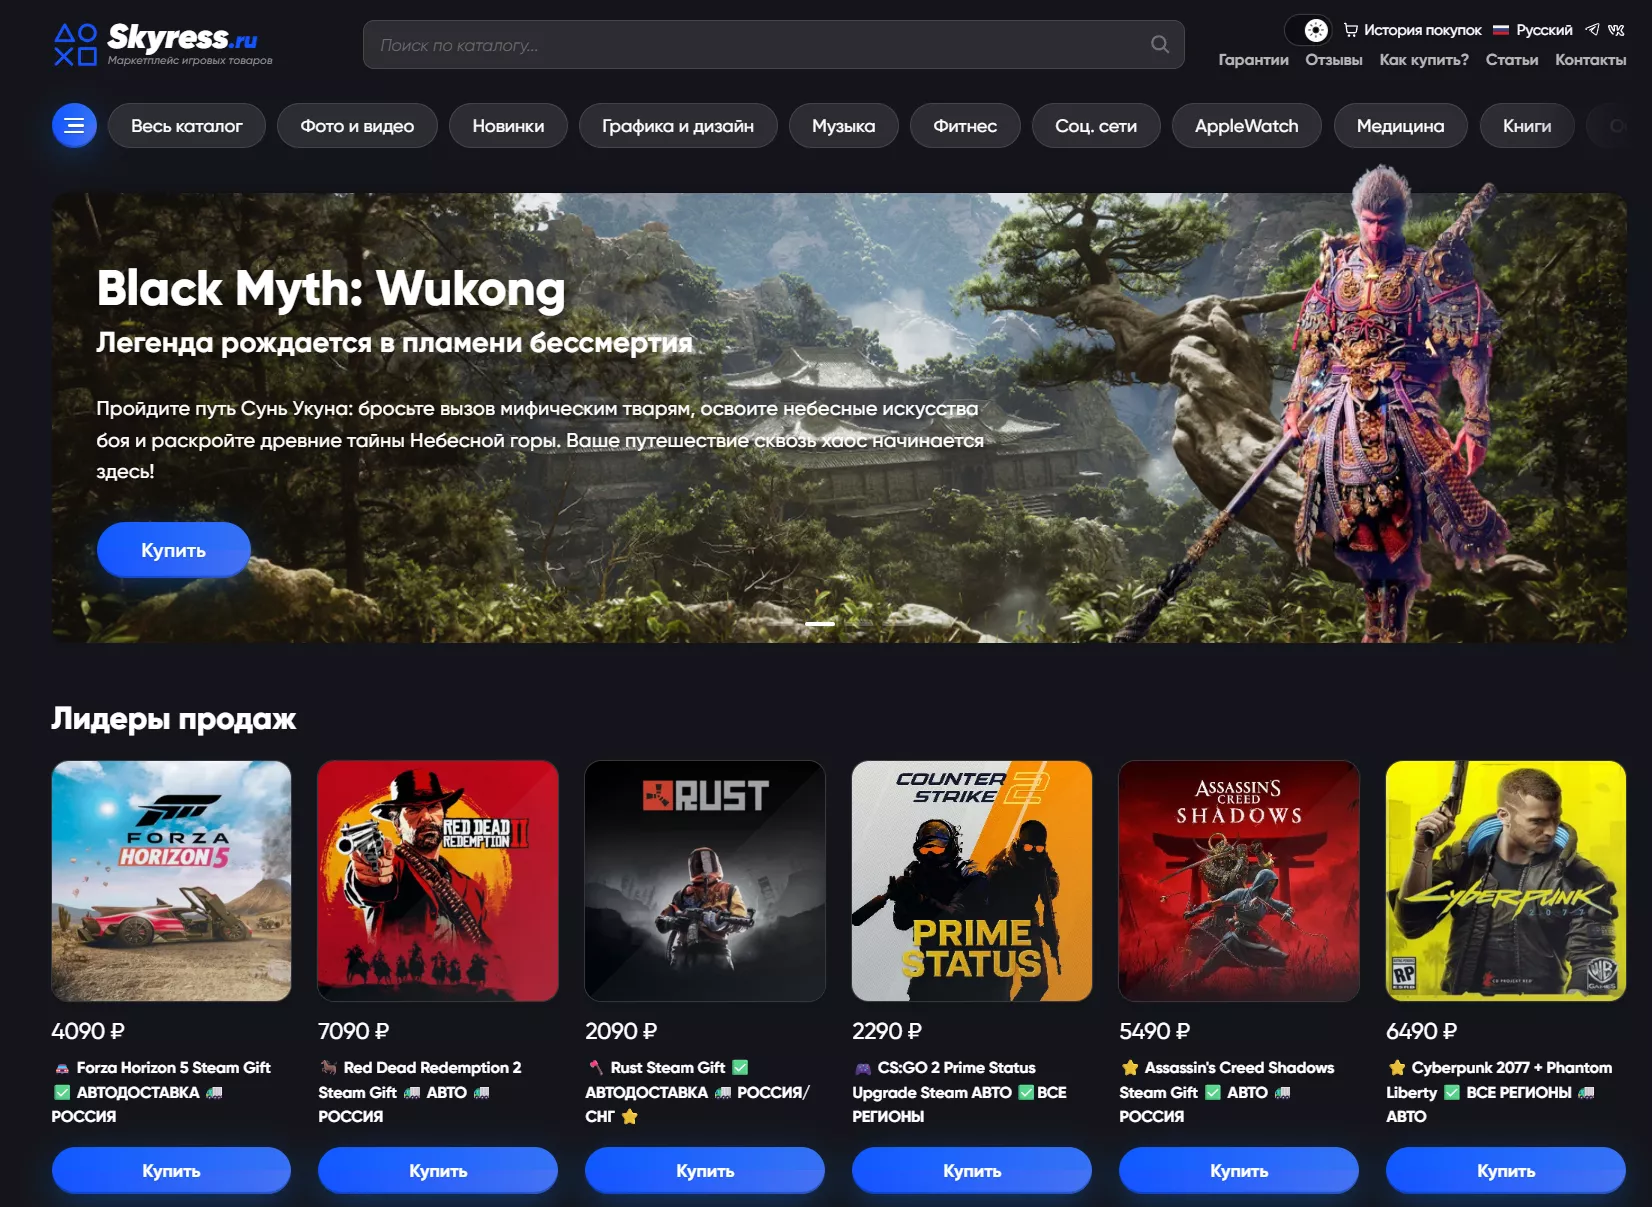1652x1207 pixels.
Task: Open the Cyberpunk 2077 cover image
Action: (1506, 881)
